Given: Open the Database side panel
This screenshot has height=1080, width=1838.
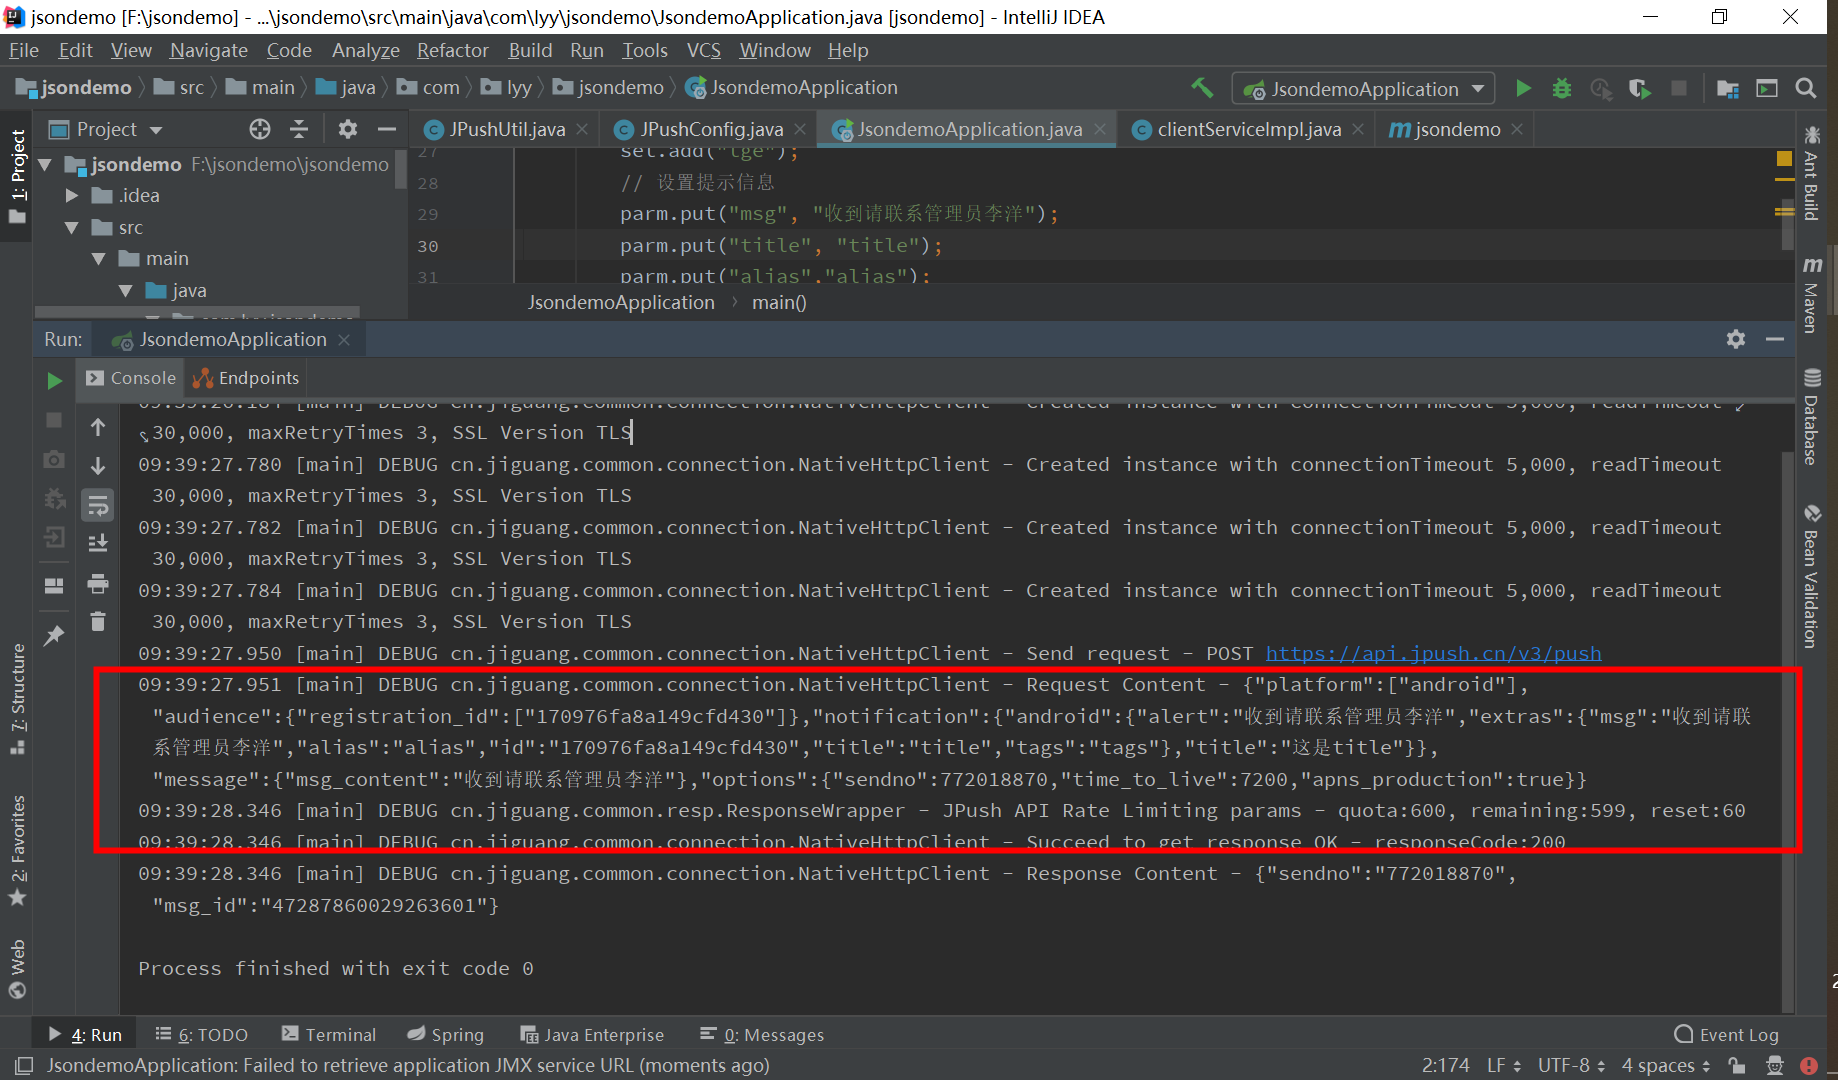Looking at the screenshot, I should pos(1811,417).
